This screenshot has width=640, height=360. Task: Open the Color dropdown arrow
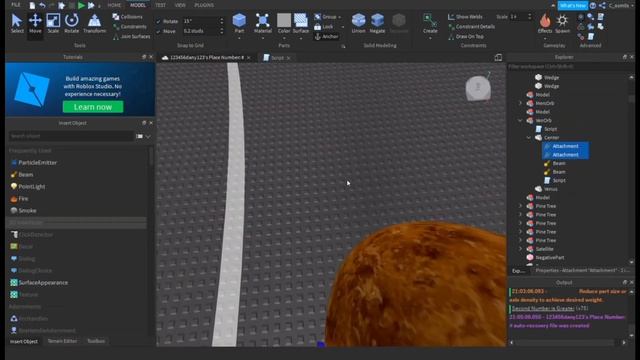(x=284, y=38)
